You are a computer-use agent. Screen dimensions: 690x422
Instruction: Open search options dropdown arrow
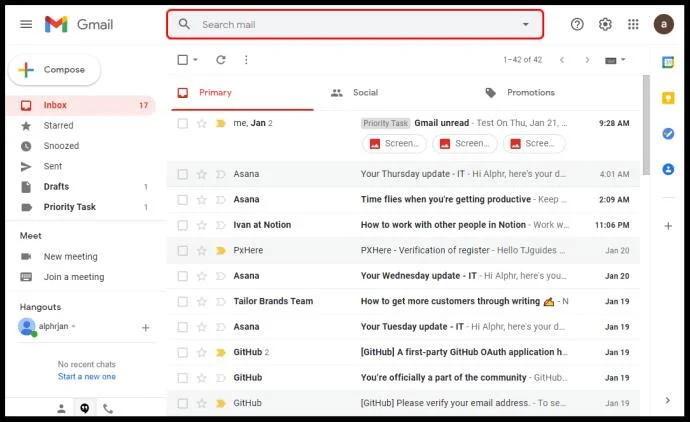tap(525, 24)
